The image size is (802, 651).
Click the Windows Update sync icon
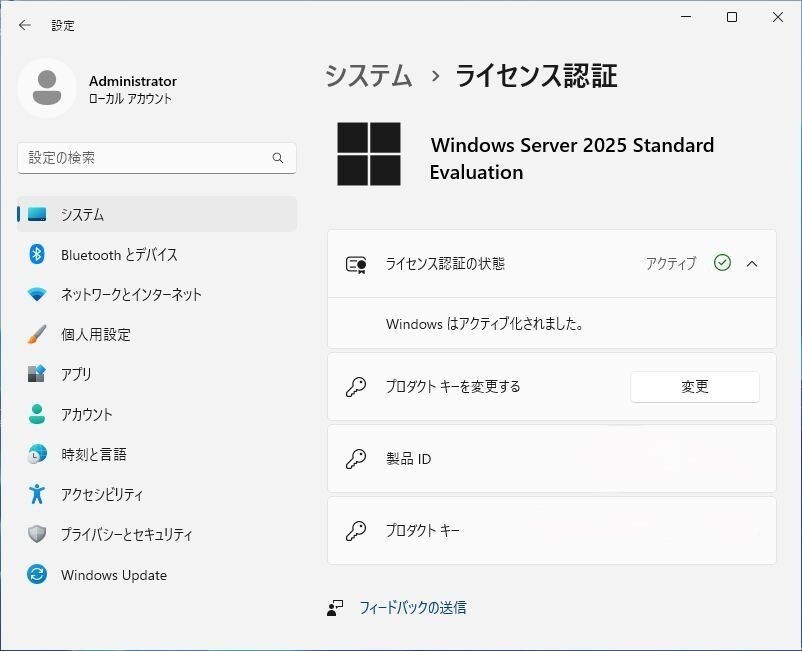pos(37,575)
